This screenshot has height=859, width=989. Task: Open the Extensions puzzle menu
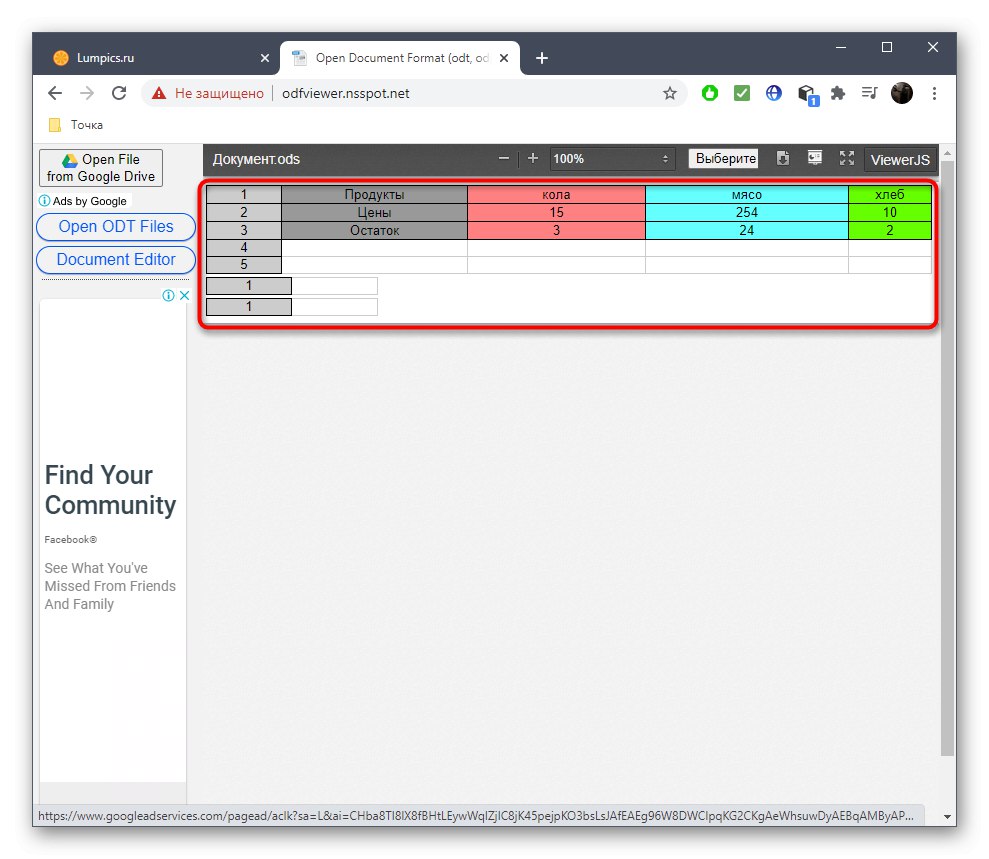coord(838,93)
